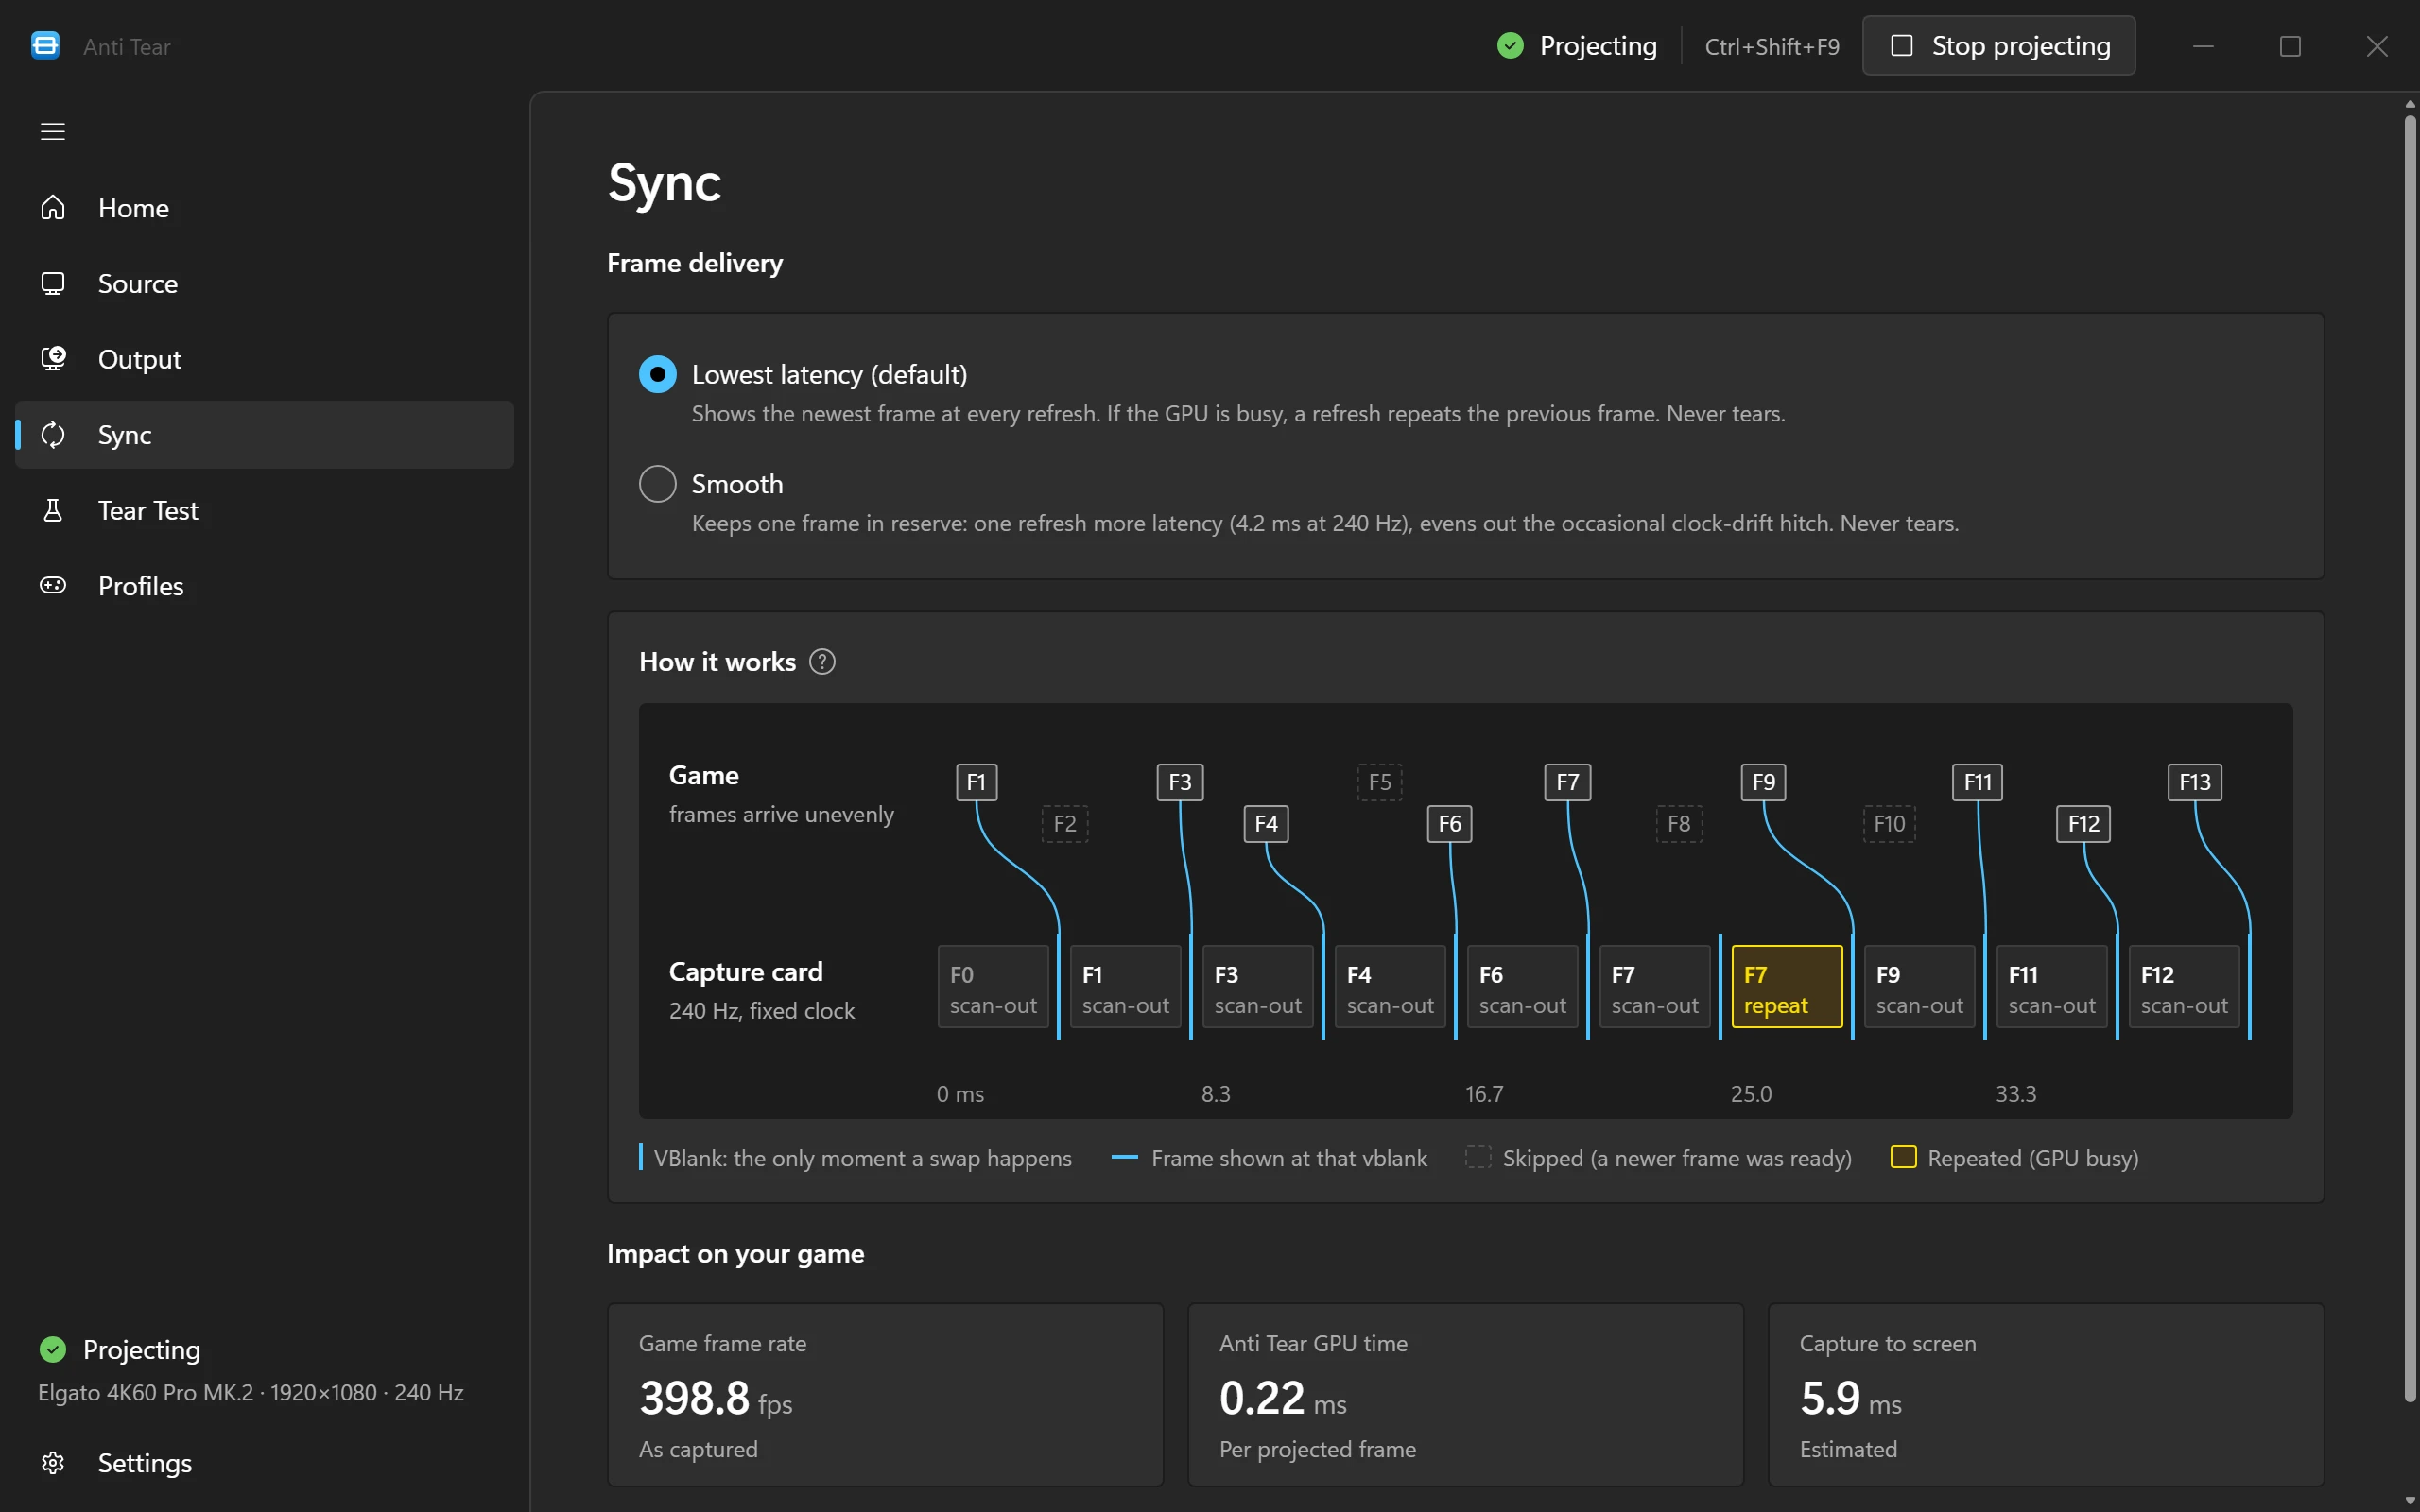Click the green Projecting check icon in title bar
The height and width of the screenshot is (1512, 2420).
(1510, 45)
